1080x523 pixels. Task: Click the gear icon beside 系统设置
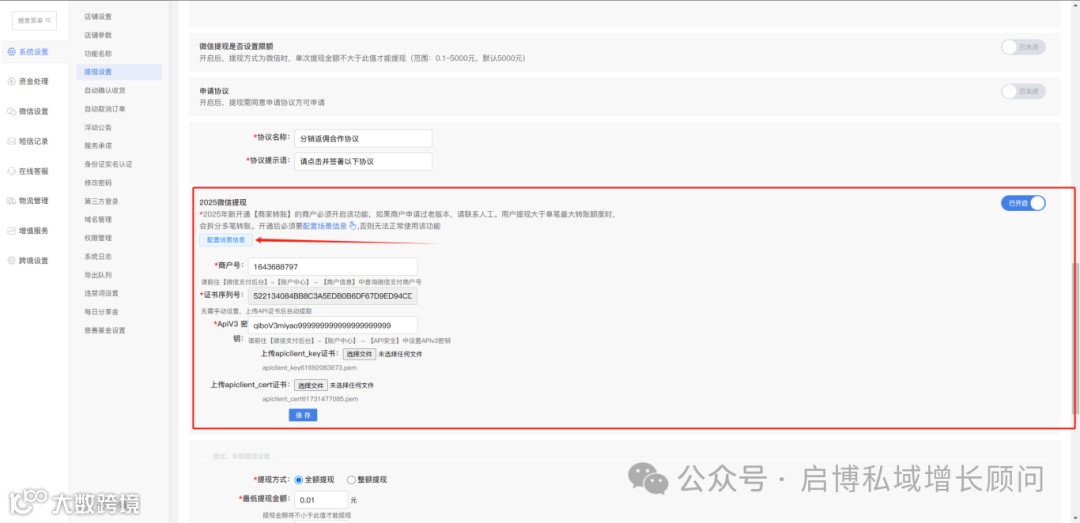click(11, 52)
